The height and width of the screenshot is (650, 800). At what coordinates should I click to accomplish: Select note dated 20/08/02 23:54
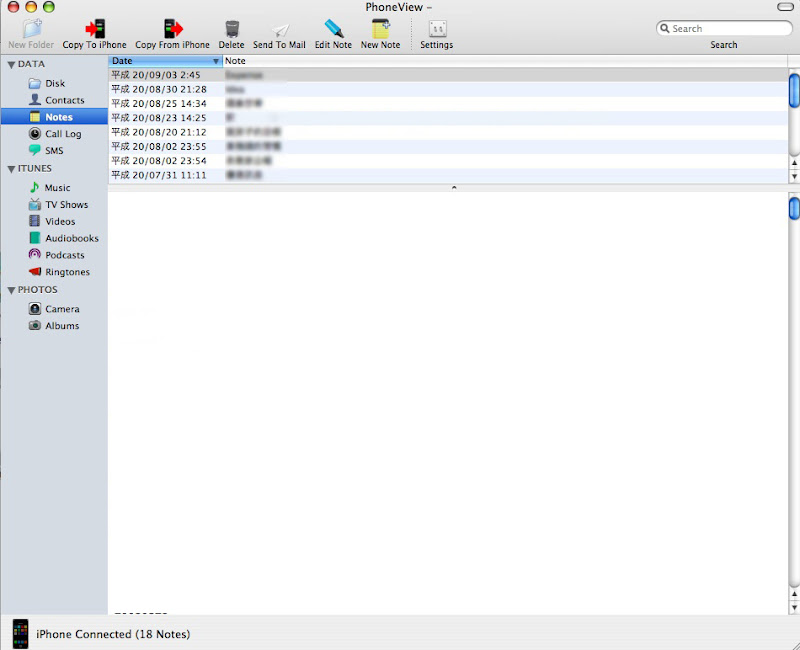(x=448, y=161)
